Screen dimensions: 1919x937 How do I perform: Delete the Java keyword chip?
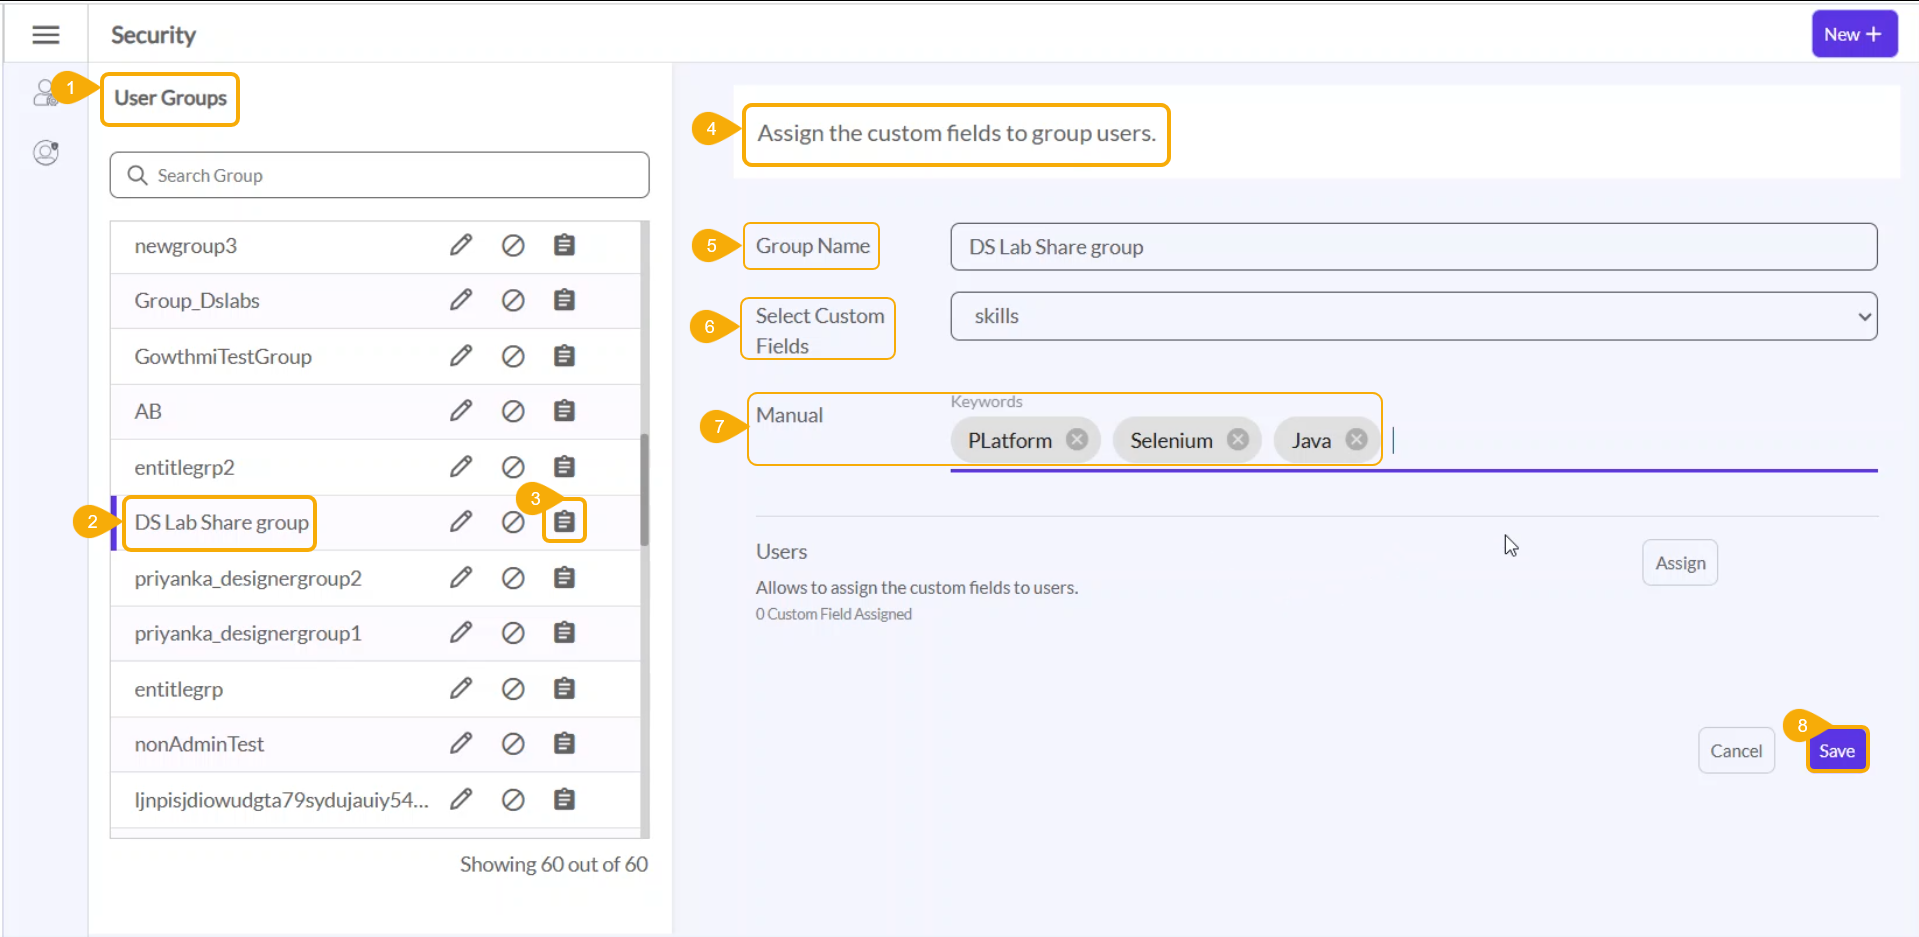coord(1356,440)
